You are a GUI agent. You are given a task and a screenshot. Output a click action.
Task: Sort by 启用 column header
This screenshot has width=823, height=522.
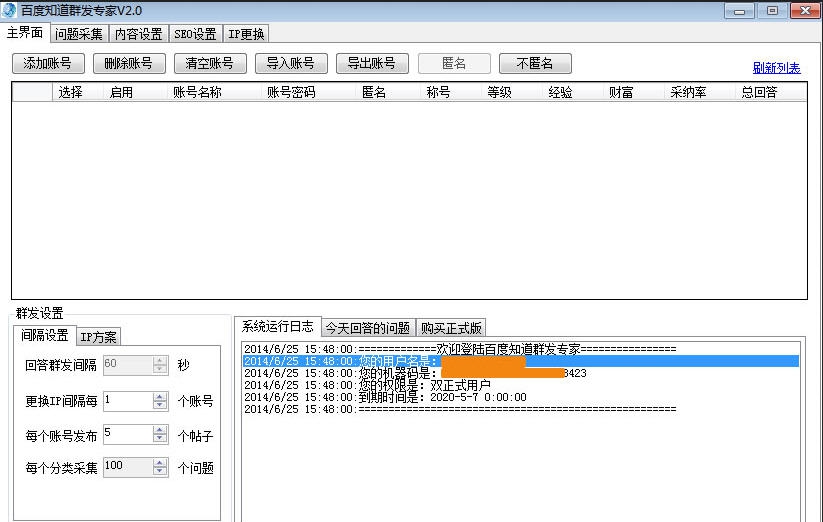point(134,92)
